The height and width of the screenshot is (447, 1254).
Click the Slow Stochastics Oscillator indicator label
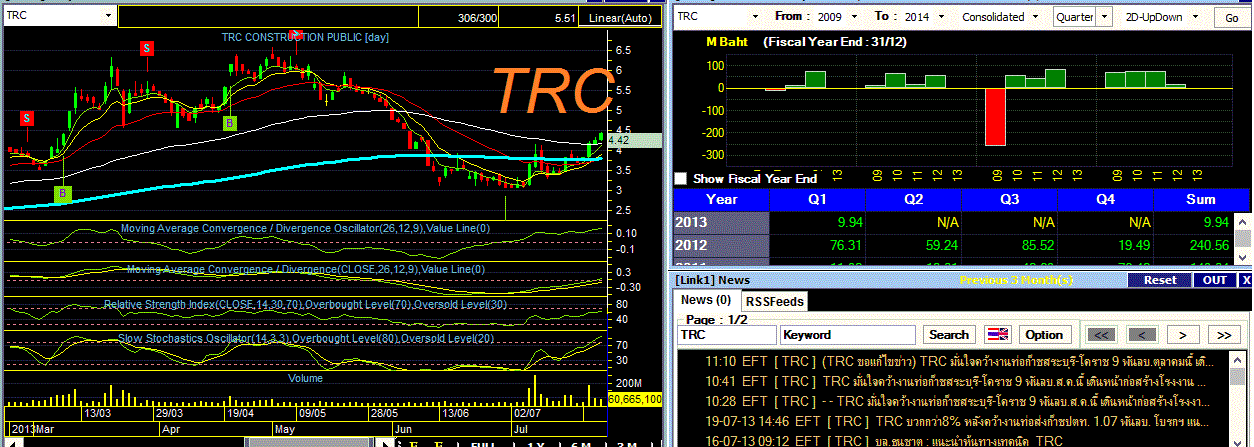point(306,340)
